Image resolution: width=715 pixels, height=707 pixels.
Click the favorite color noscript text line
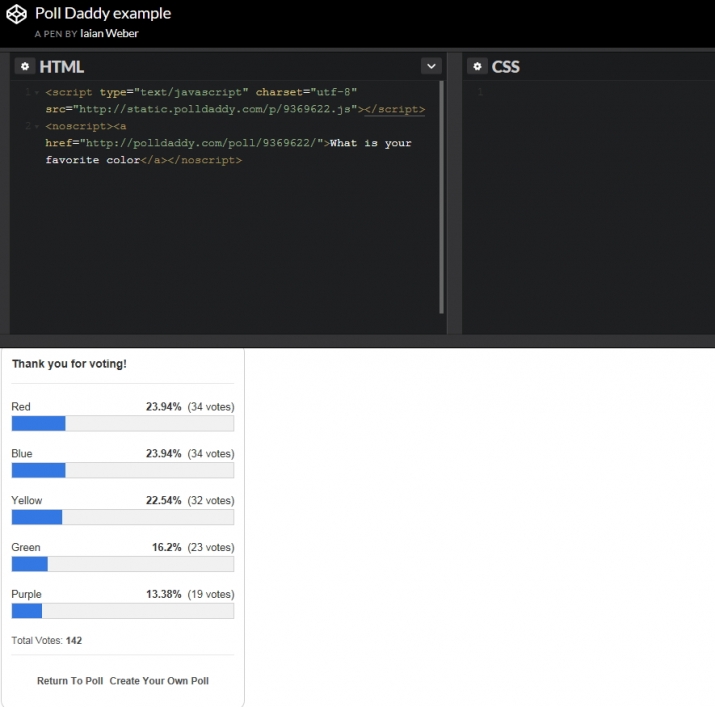click(144, 160)
